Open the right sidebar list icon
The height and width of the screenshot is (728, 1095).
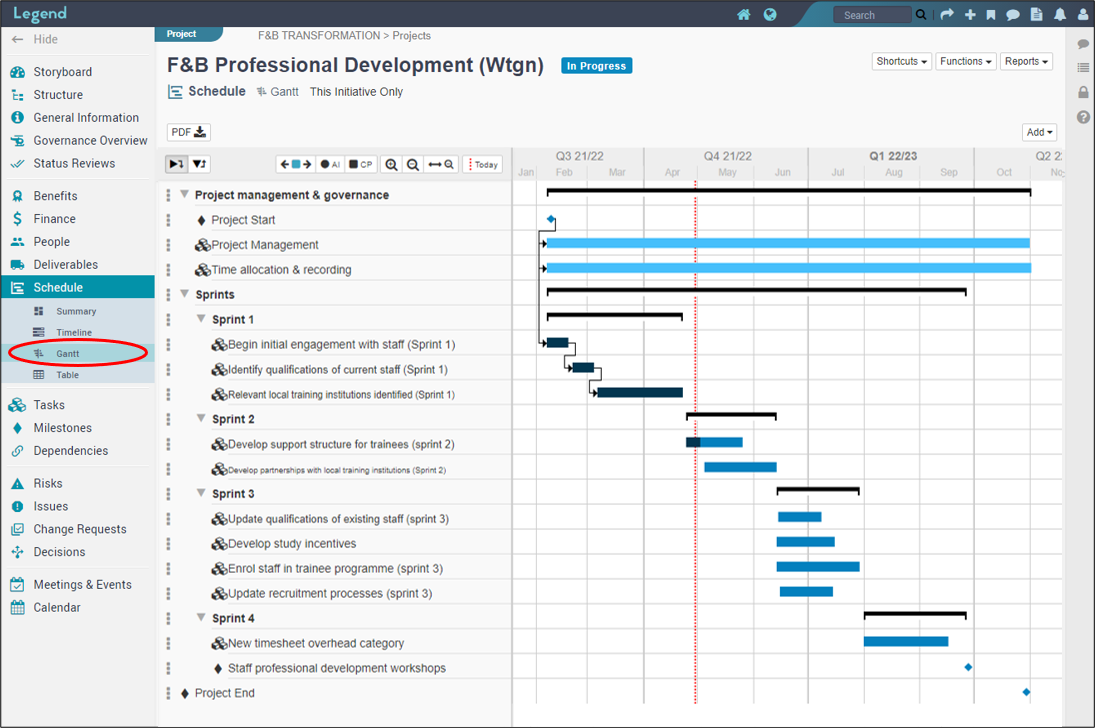(x=1083, y=68)
